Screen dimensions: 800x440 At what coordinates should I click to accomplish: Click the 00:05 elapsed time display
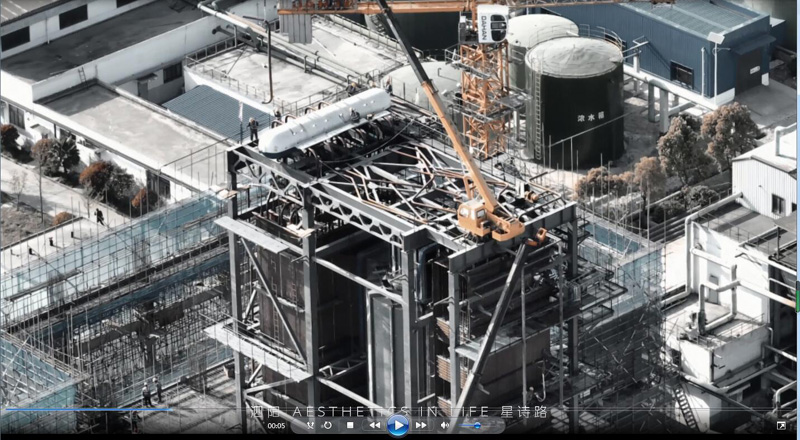click(276, 425)
